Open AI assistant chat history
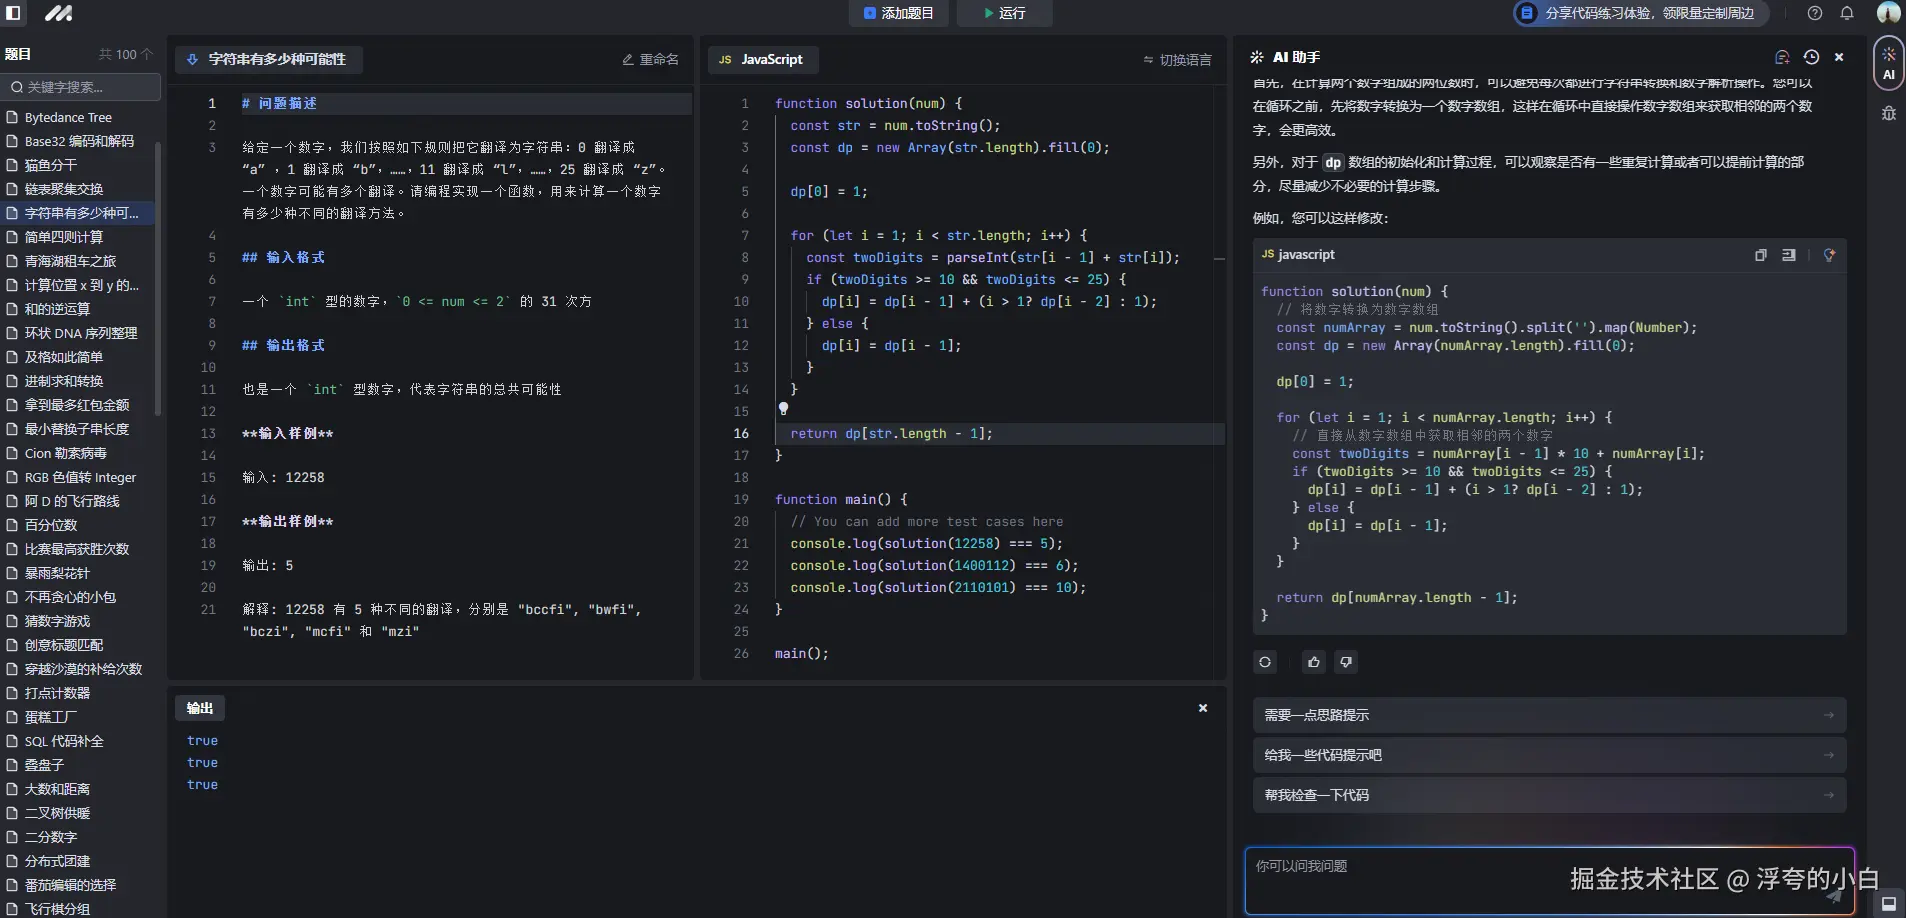 1811,57
